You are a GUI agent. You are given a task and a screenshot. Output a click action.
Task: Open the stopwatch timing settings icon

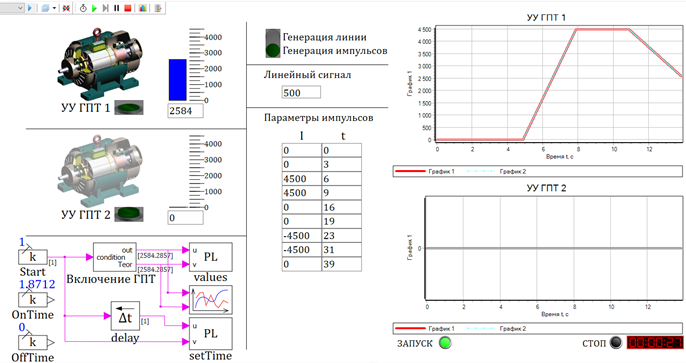[83, 8]
